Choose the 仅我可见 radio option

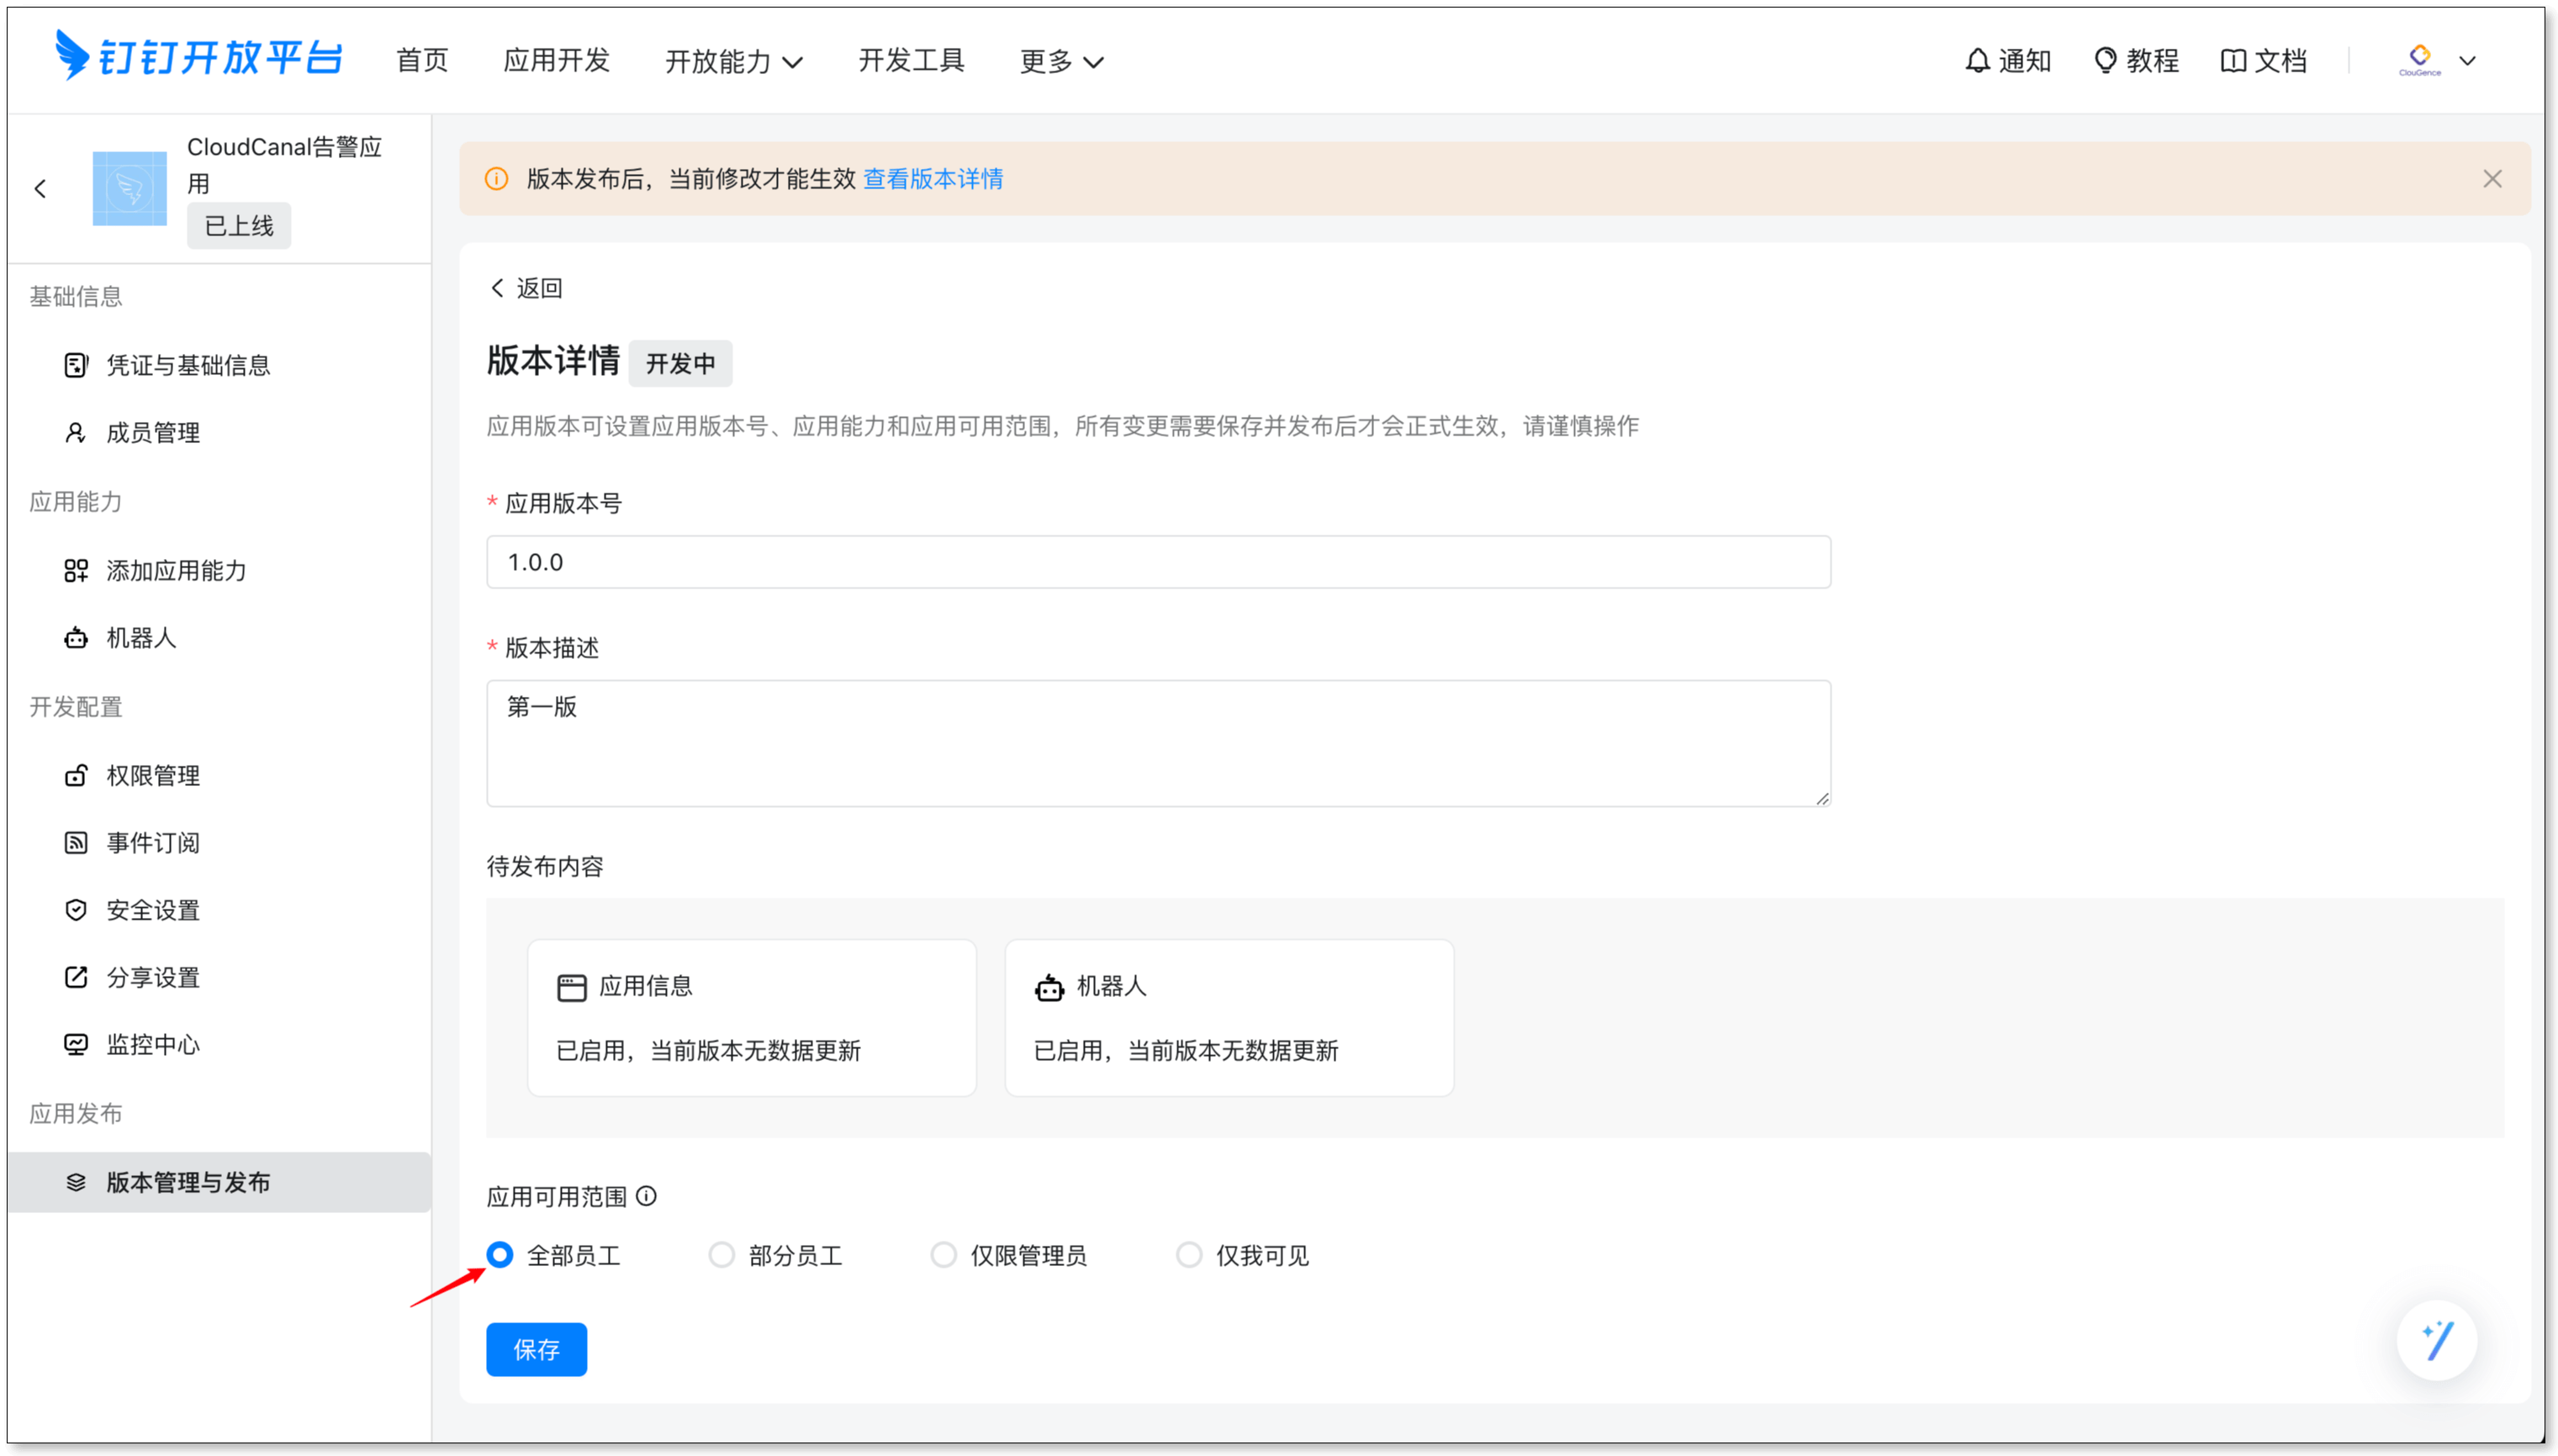point(1188,1255)
